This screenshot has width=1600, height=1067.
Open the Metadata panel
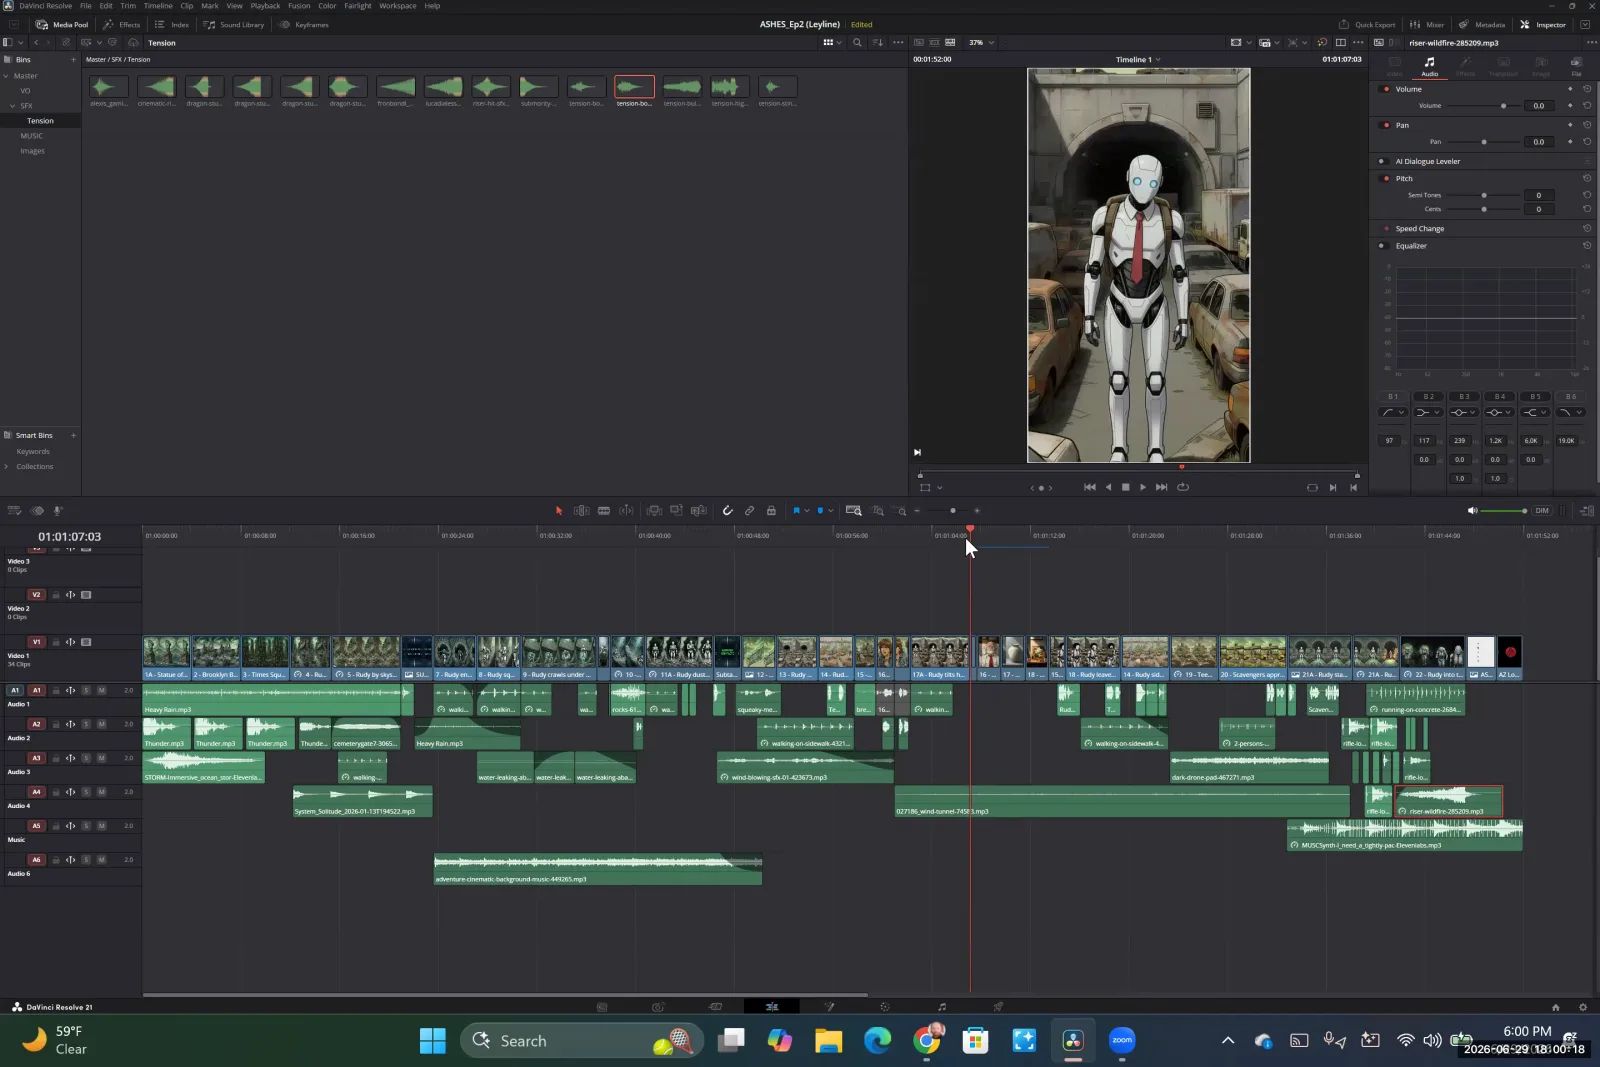point(1482,24)
